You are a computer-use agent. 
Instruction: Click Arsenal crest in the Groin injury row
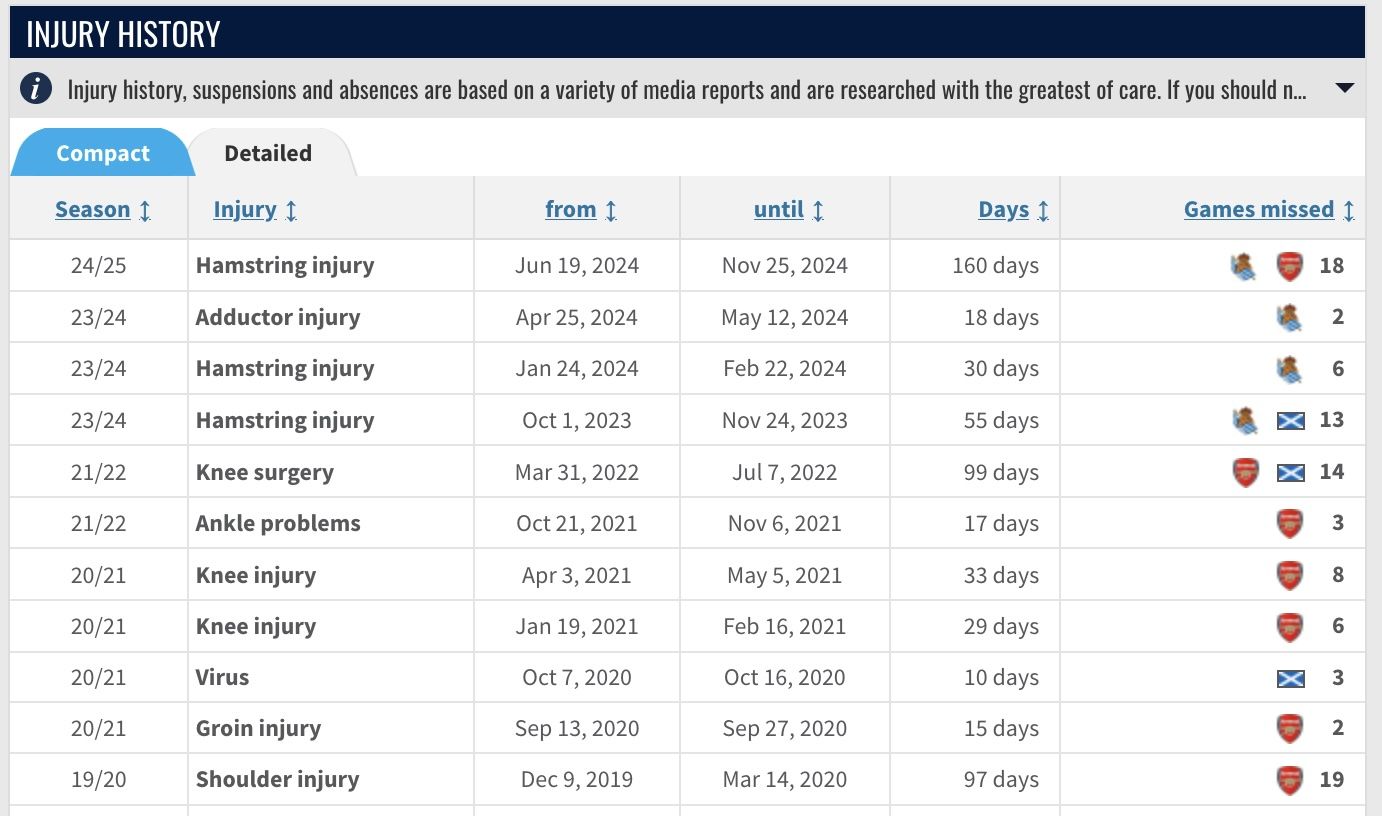(x=1290, y=729)
